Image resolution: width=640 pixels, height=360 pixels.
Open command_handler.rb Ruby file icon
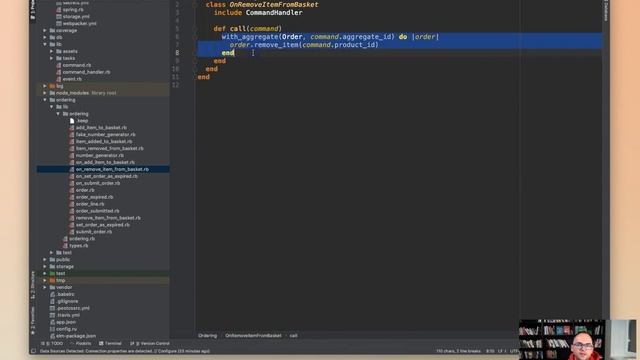pyautogui.click(x=59, y=72)
